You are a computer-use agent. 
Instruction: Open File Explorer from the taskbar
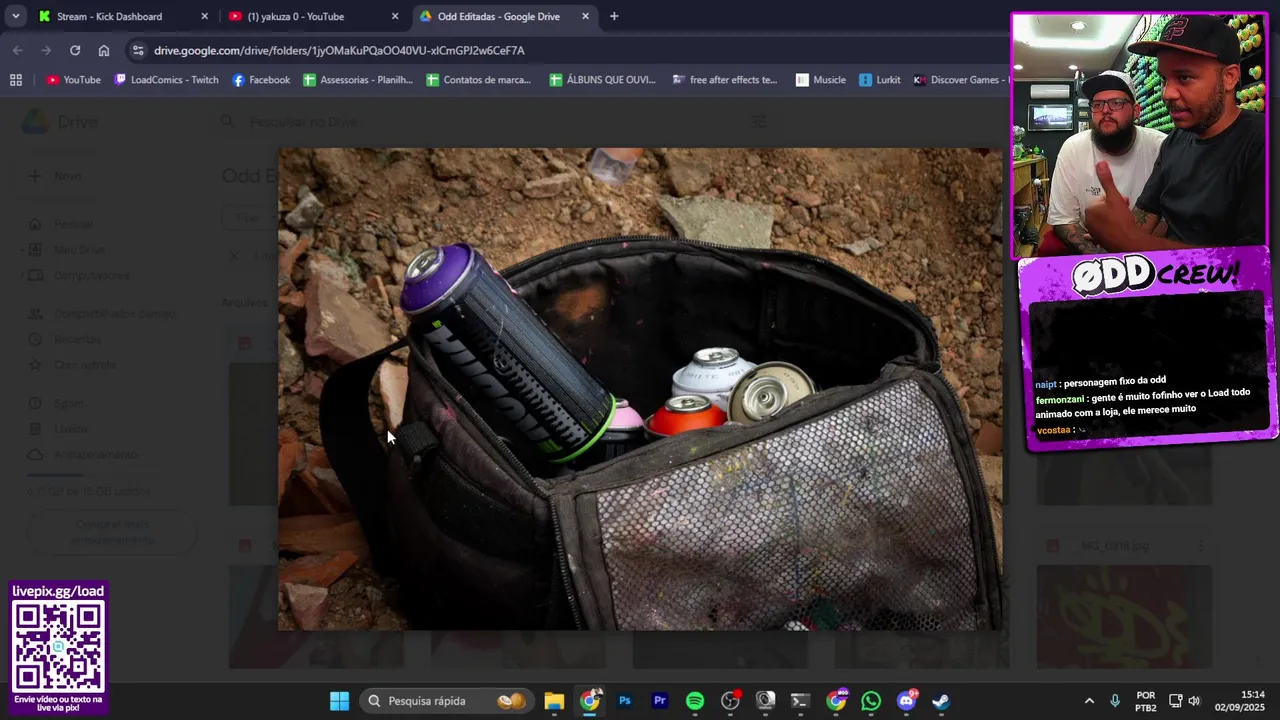click(554, 701)
